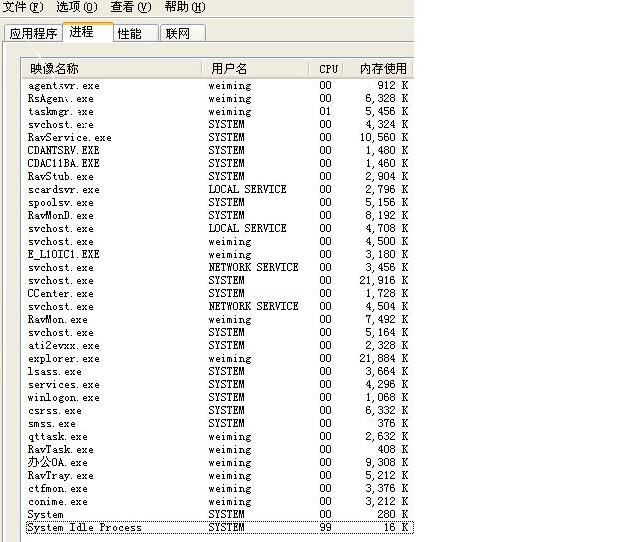
Task: Select the RavTray.exe process
Action: [218, 476]
